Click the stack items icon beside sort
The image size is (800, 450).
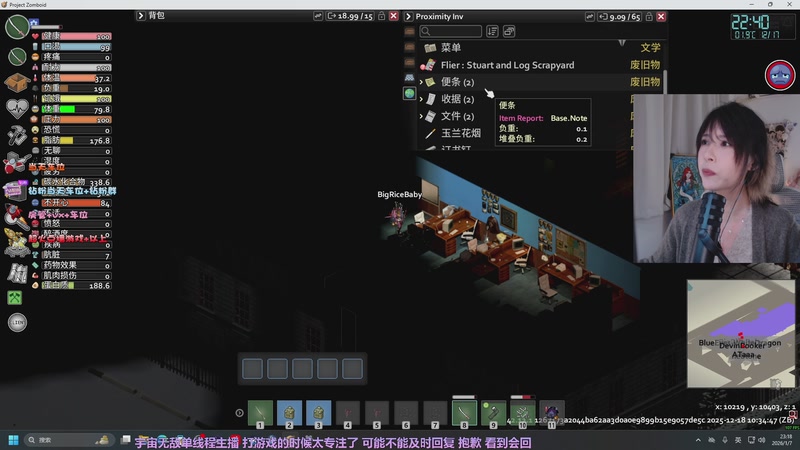pos(509,32)
